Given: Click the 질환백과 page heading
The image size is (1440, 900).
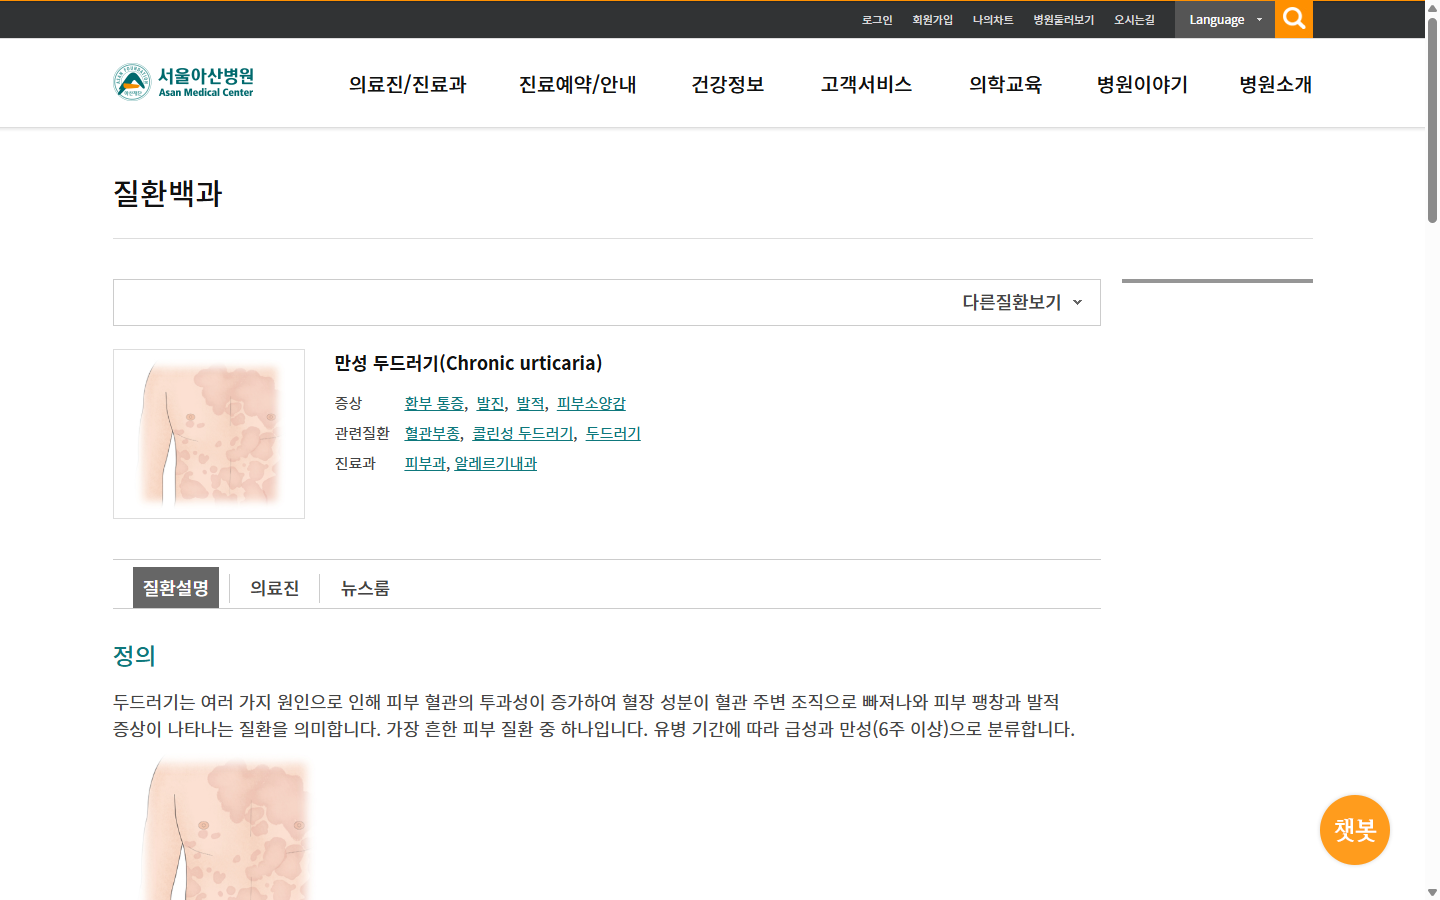Looking at the screenshot, I should pyautogui.click(x=168, y=193).
